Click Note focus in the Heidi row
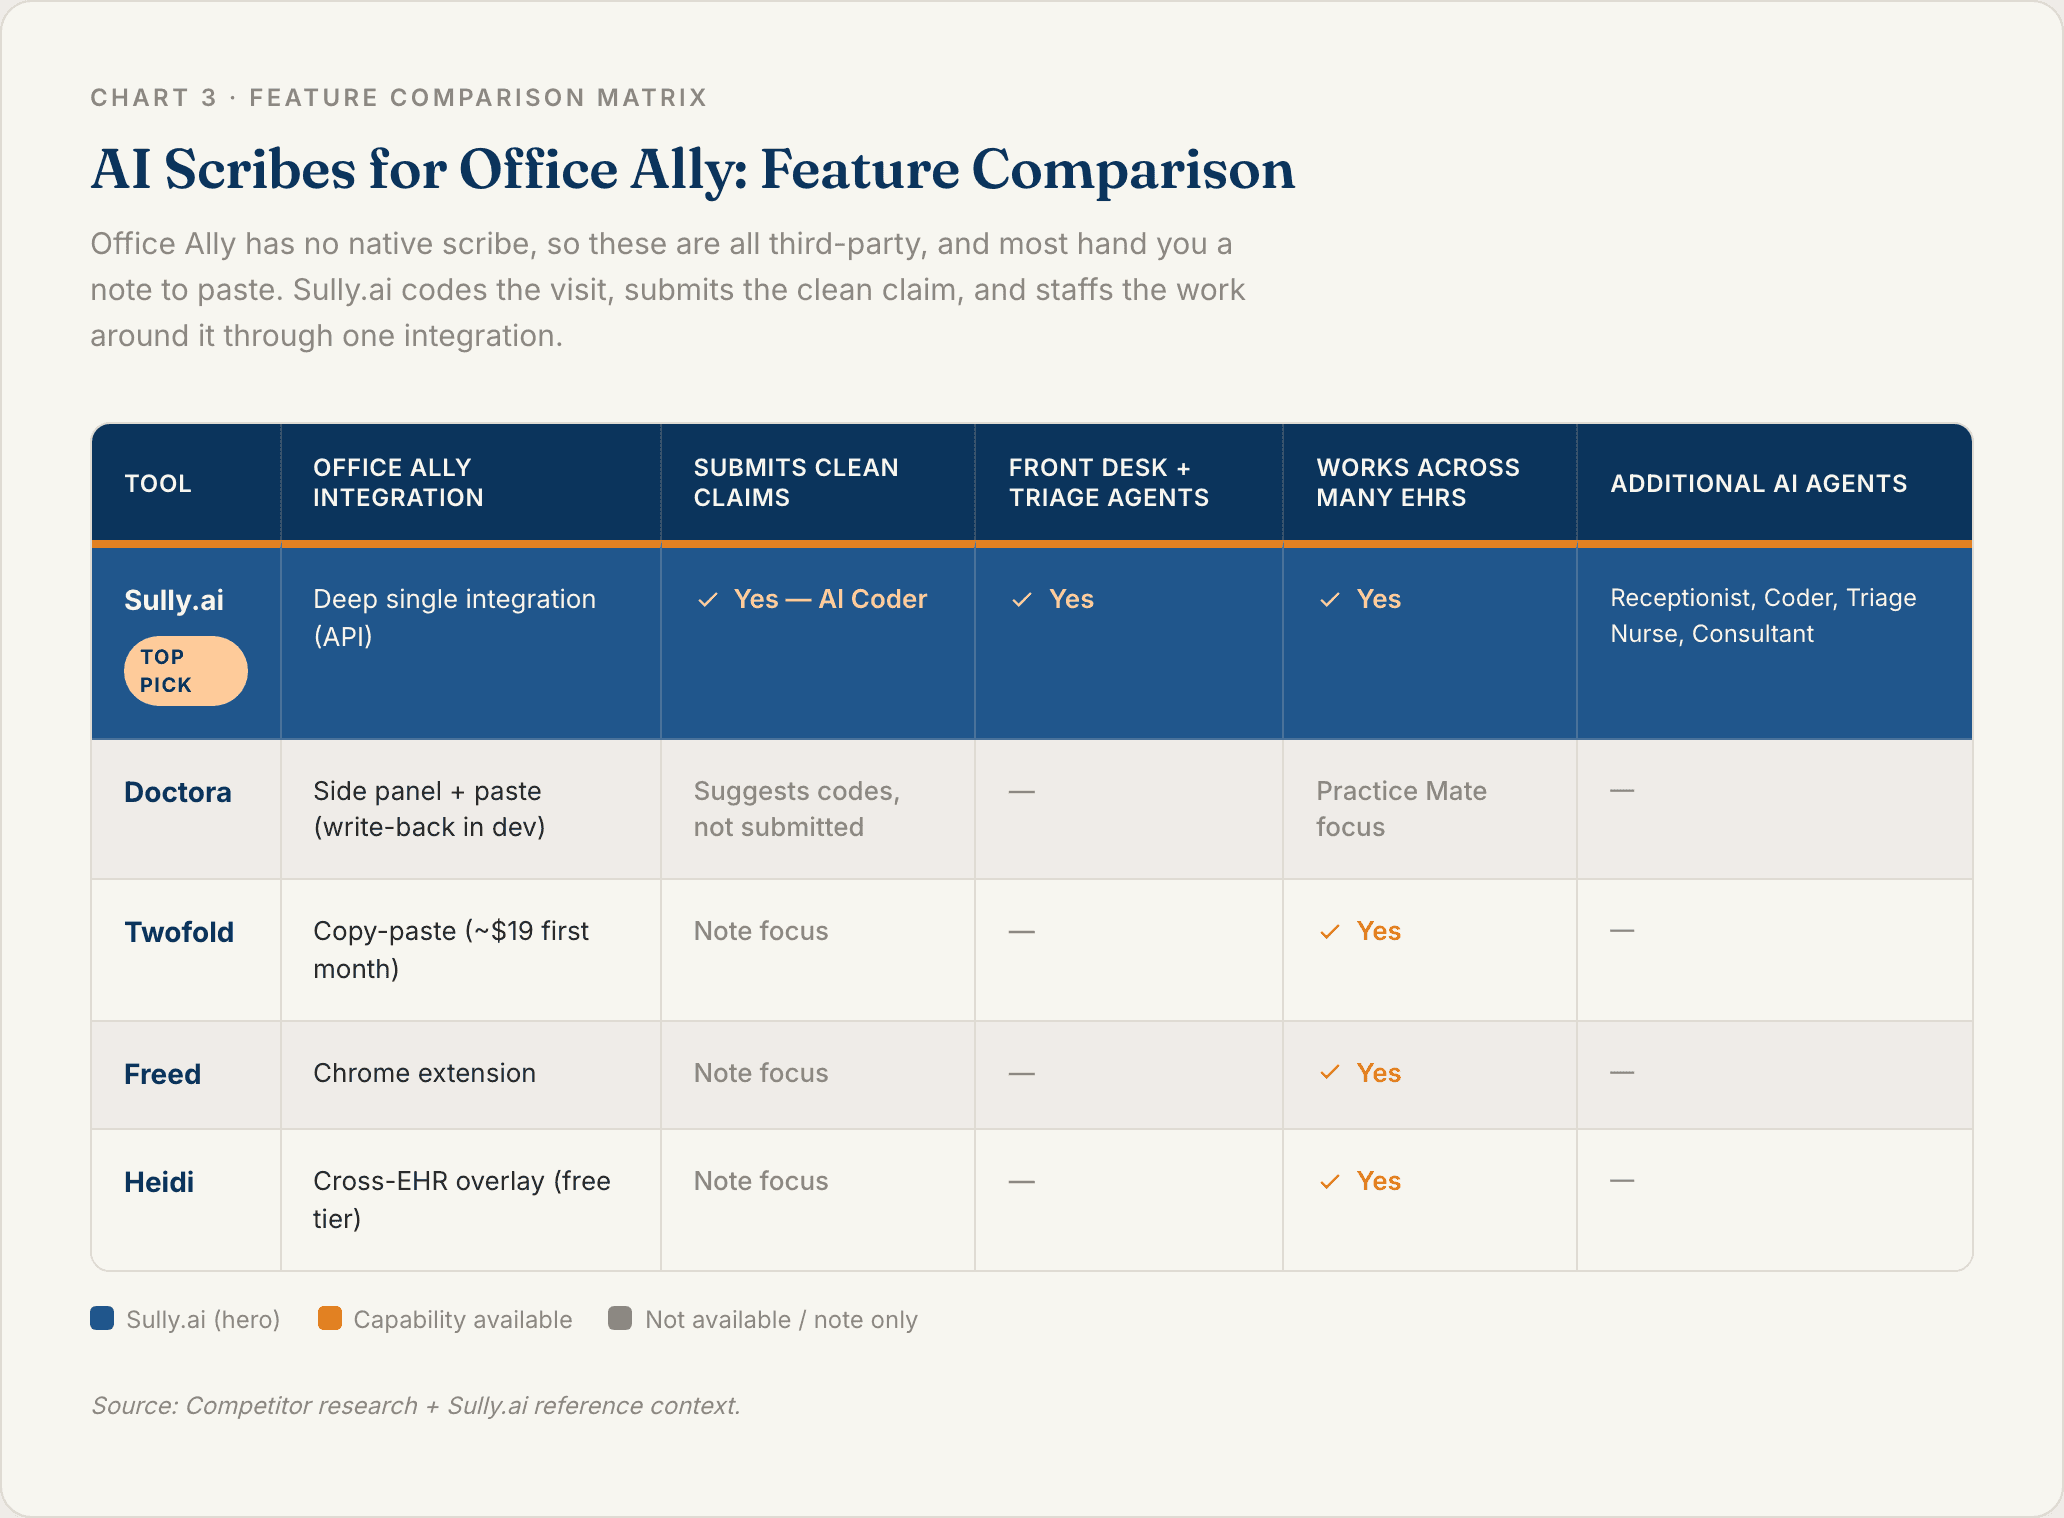 [761, 1181]
